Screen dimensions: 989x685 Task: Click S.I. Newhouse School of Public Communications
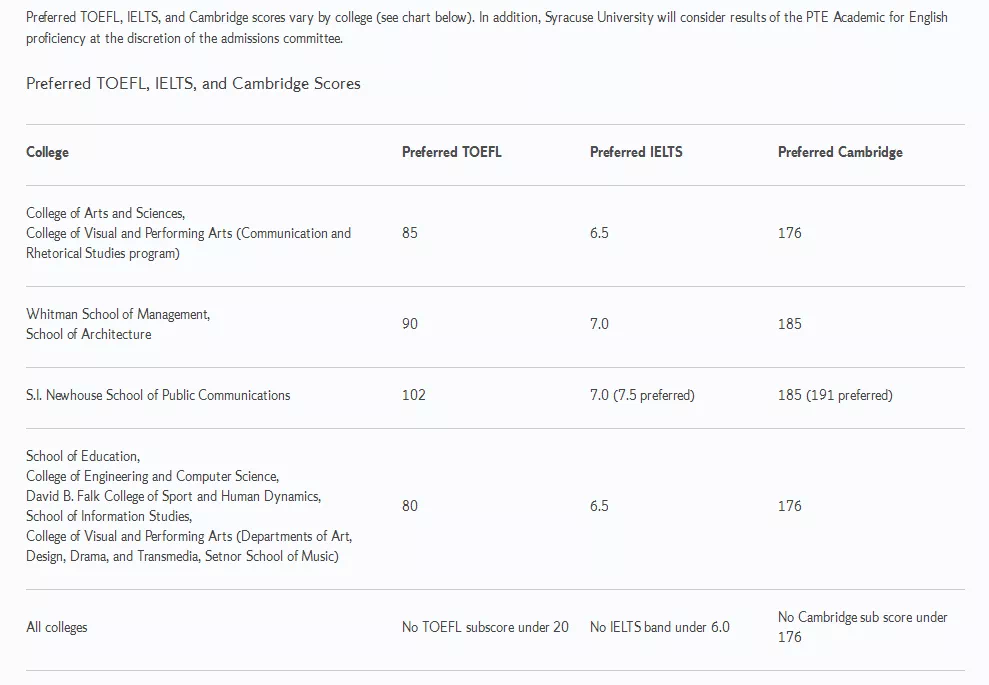158,395
